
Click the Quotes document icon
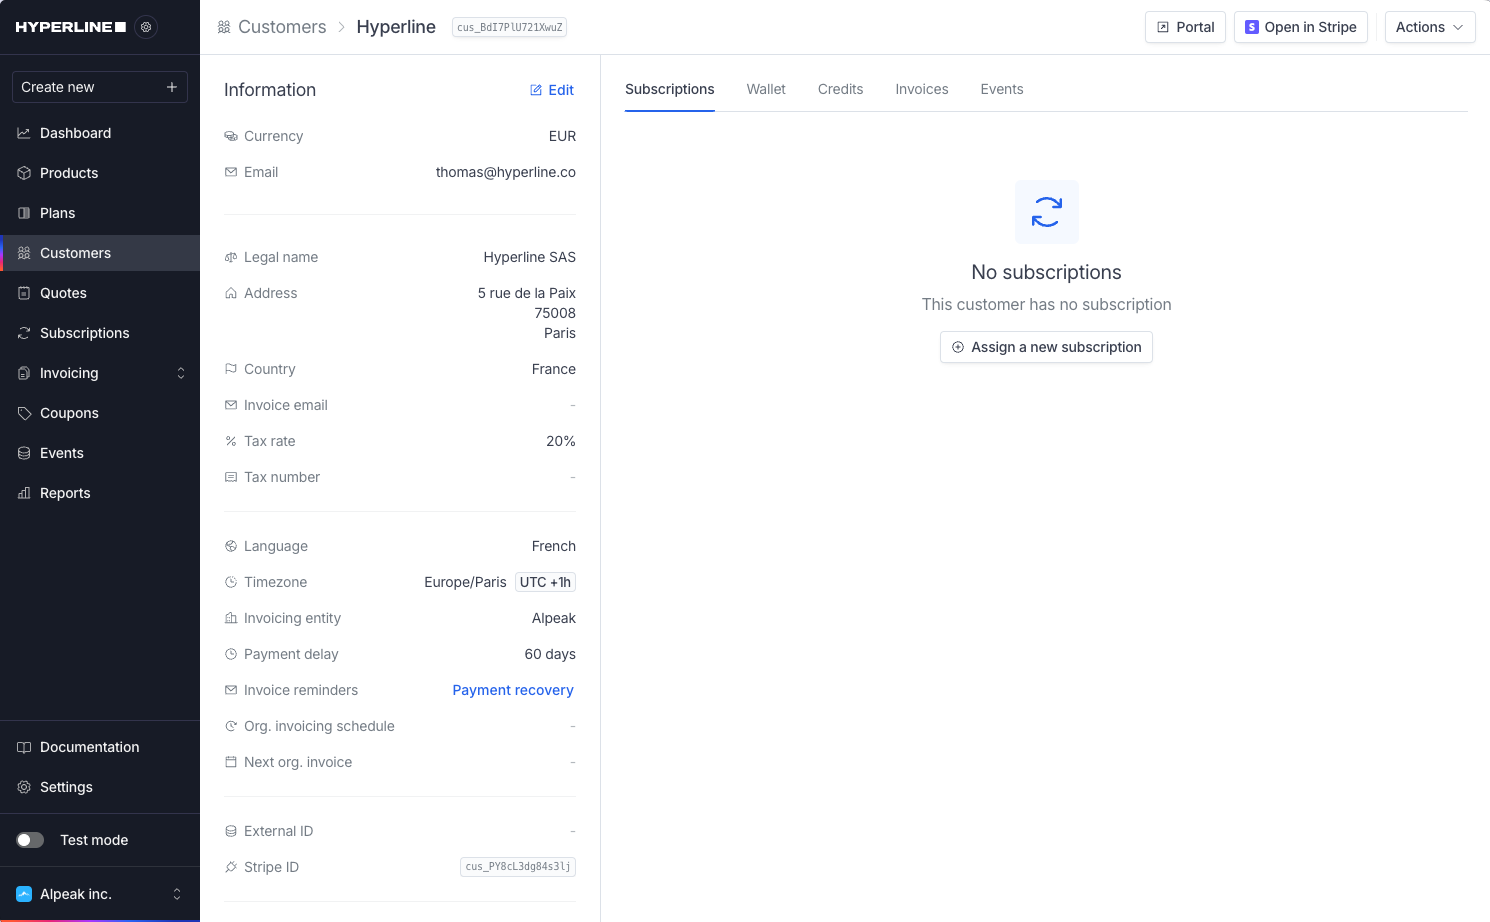[x=24, y=293]
